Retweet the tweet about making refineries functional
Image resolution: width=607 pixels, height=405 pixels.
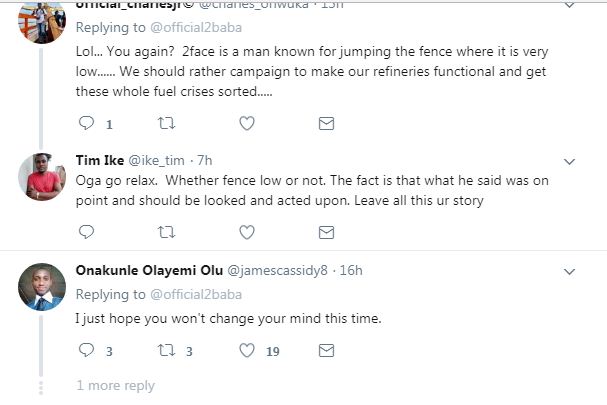click(166, 124)
